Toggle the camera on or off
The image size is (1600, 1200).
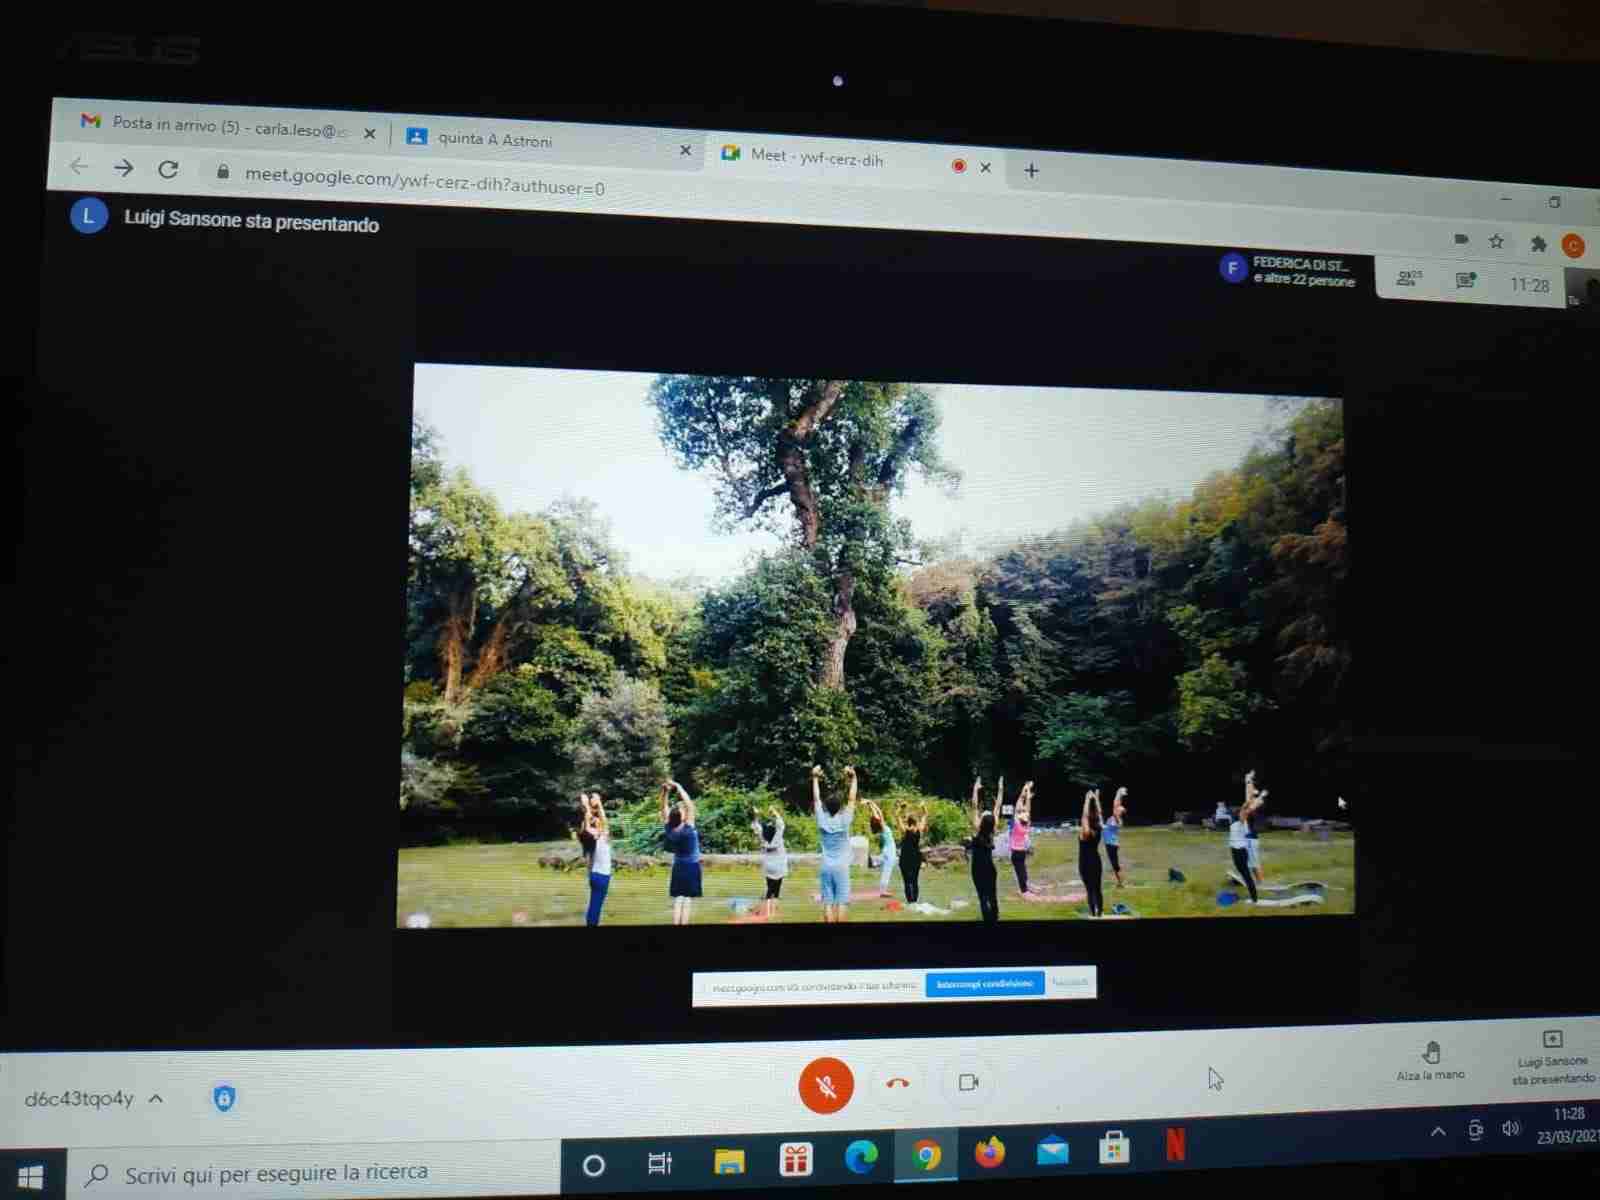click(968, 1083)
